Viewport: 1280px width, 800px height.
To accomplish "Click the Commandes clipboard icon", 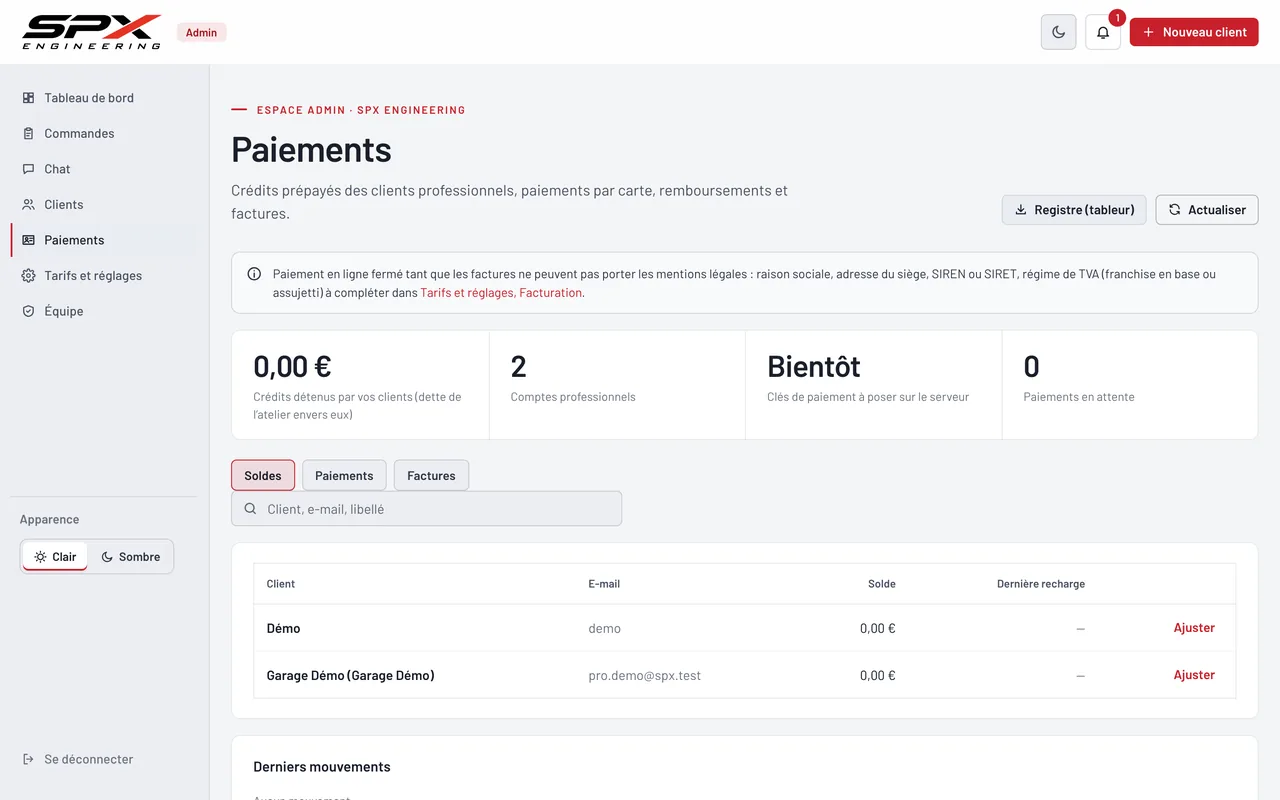I will point(28,133).
